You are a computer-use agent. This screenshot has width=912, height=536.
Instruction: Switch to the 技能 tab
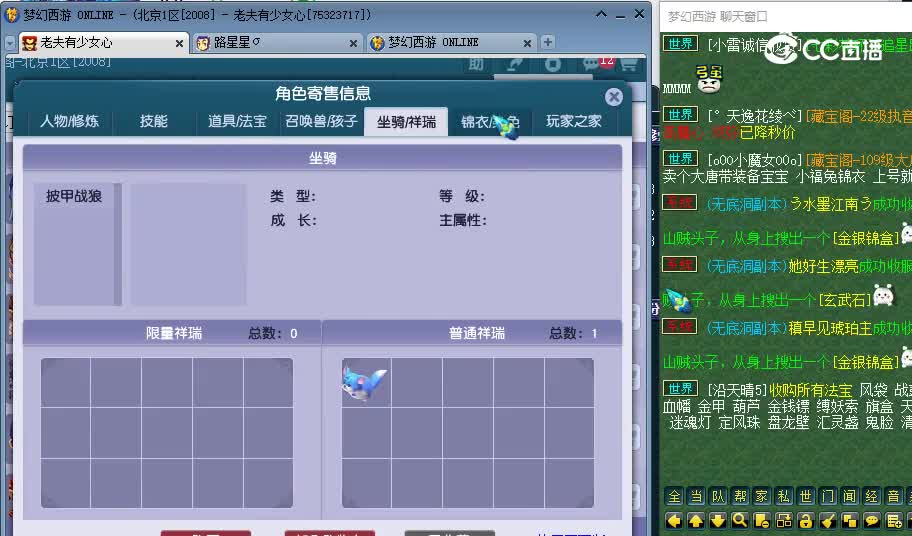(x=154, y=121)
